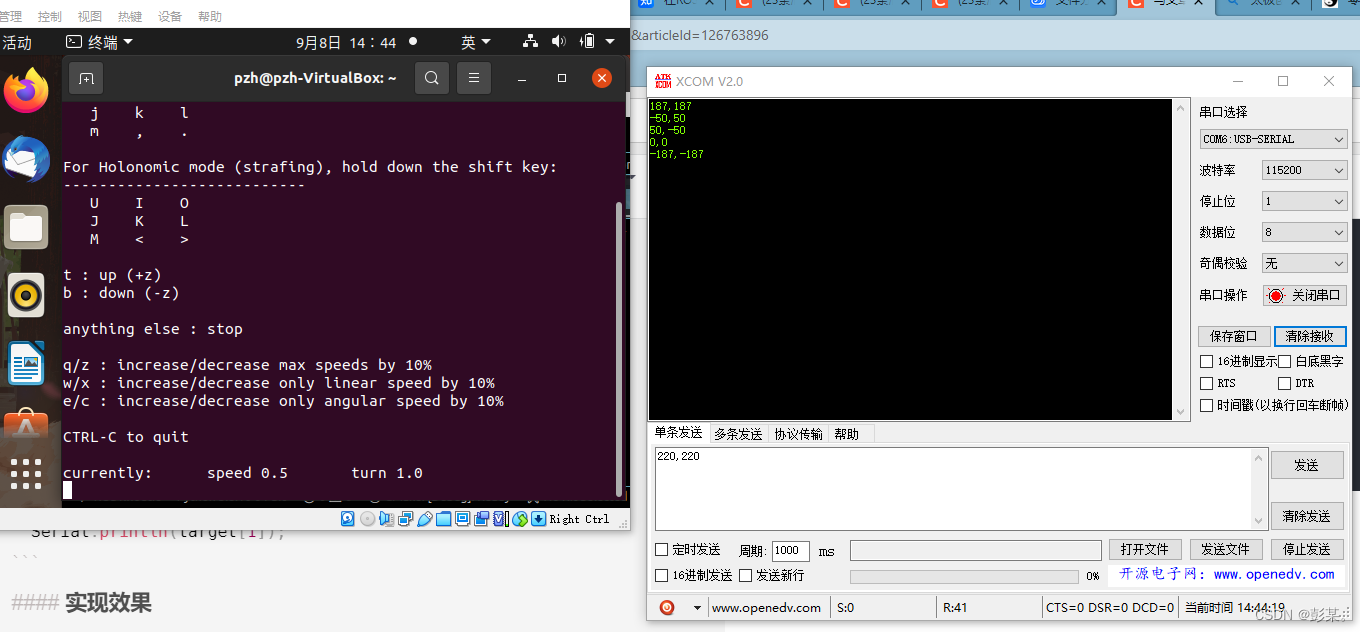The width and height of the screenshot is (1360, 632).
Task: Click the 发送 send button
Action: click(1307, 465)
